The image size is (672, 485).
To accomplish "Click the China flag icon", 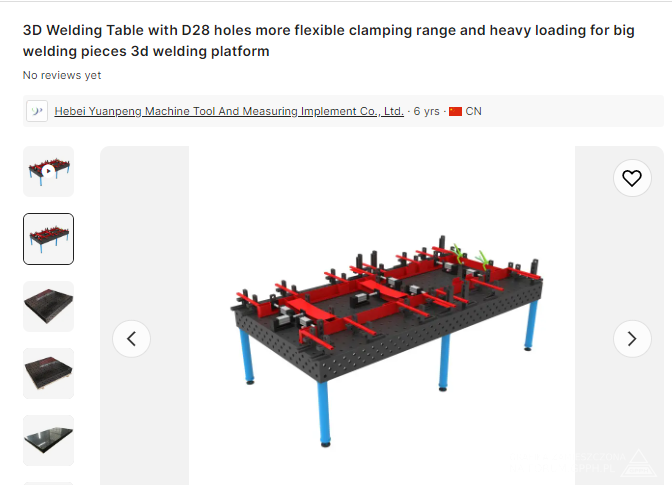I will (x=455, y=111).
